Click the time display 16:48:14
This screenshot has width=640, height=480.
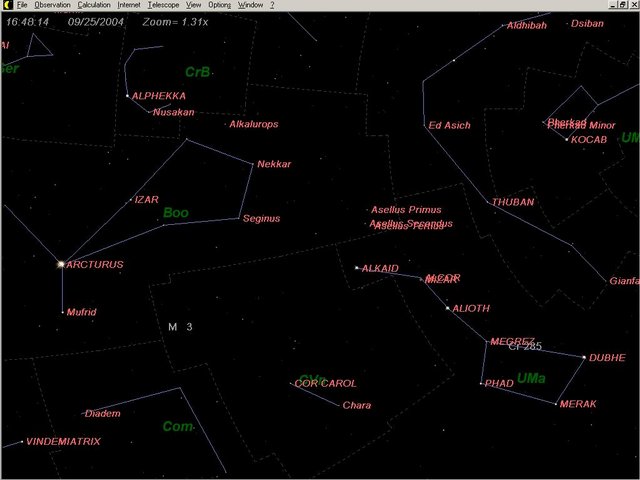click(27, 22)
